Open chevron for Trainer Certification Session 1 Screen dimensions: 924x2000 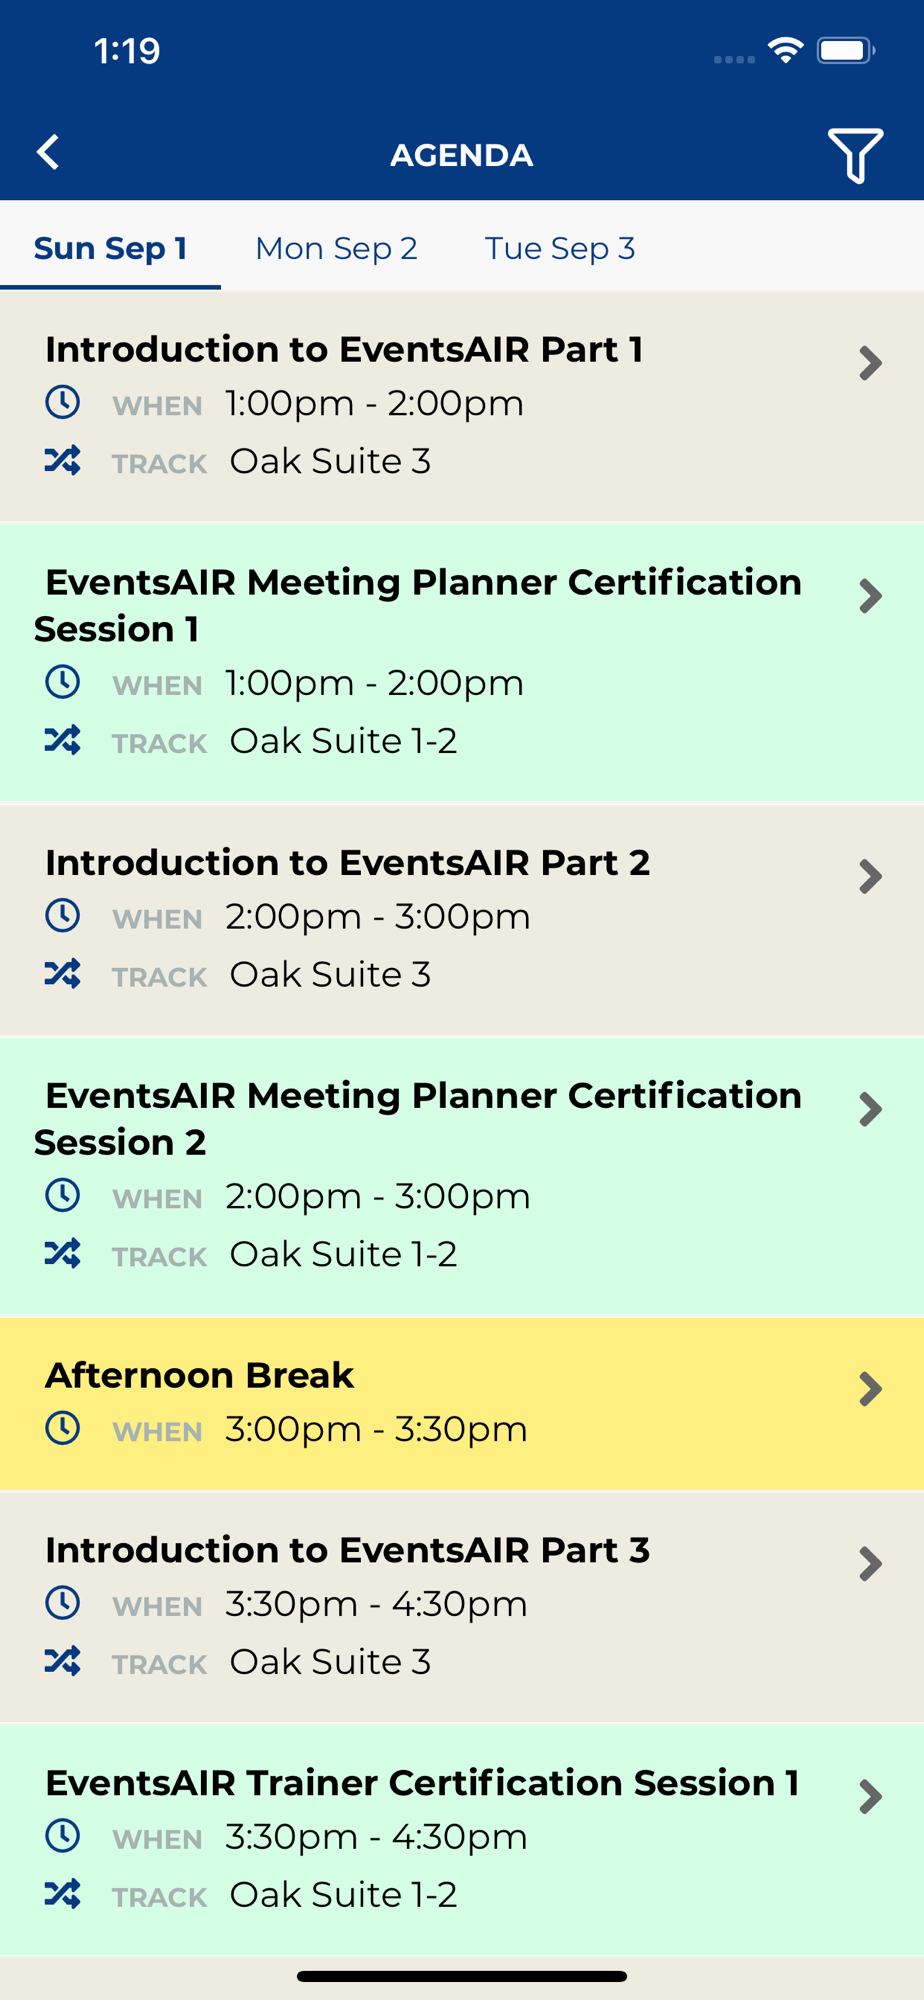tap(870, 1797)
